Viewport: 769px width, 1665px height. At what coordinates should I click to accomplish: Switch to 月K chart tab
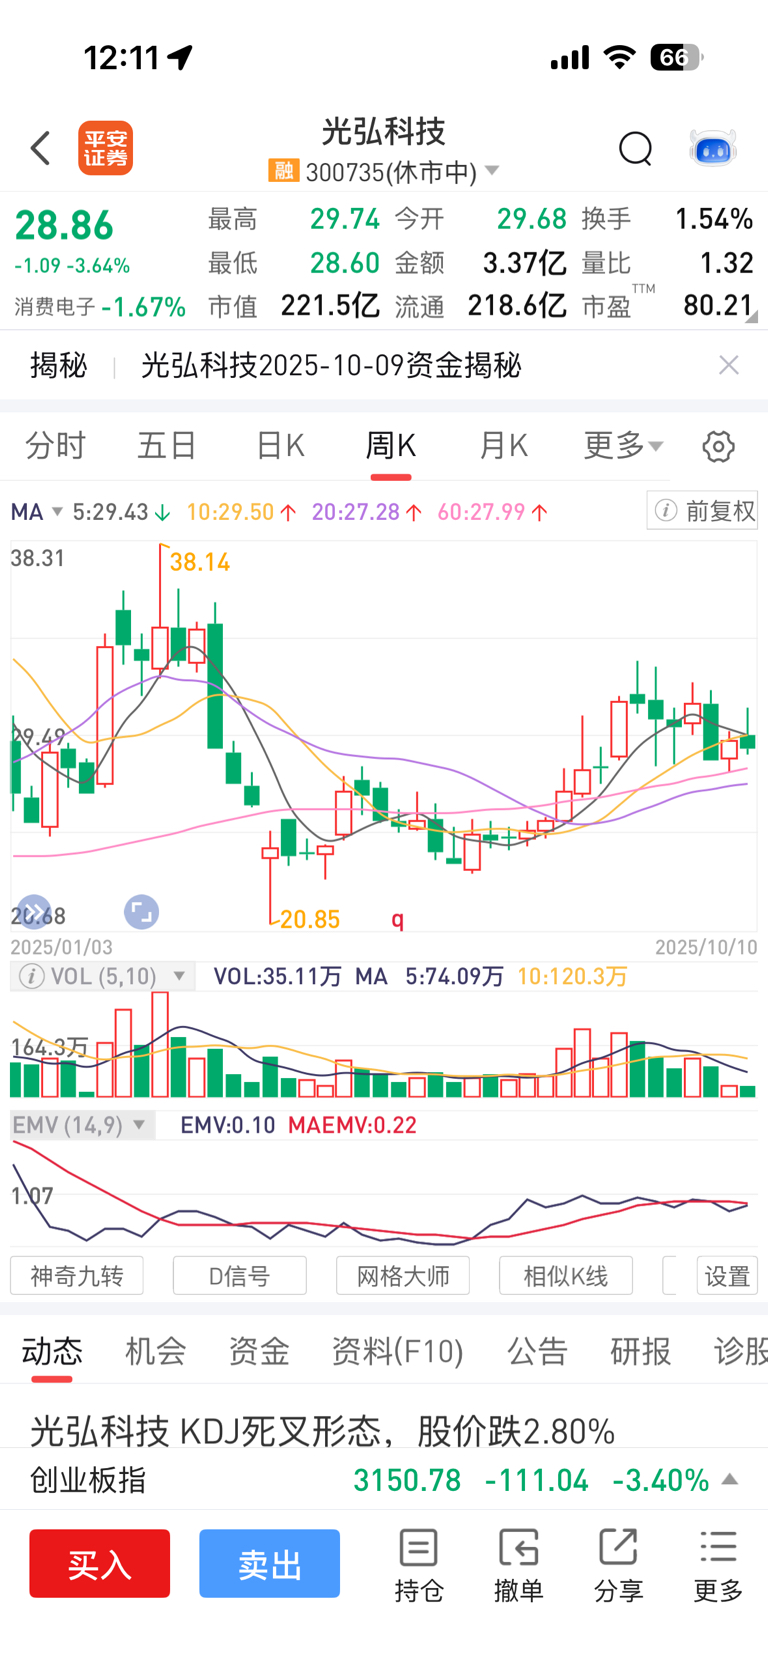tap(503, 446)
